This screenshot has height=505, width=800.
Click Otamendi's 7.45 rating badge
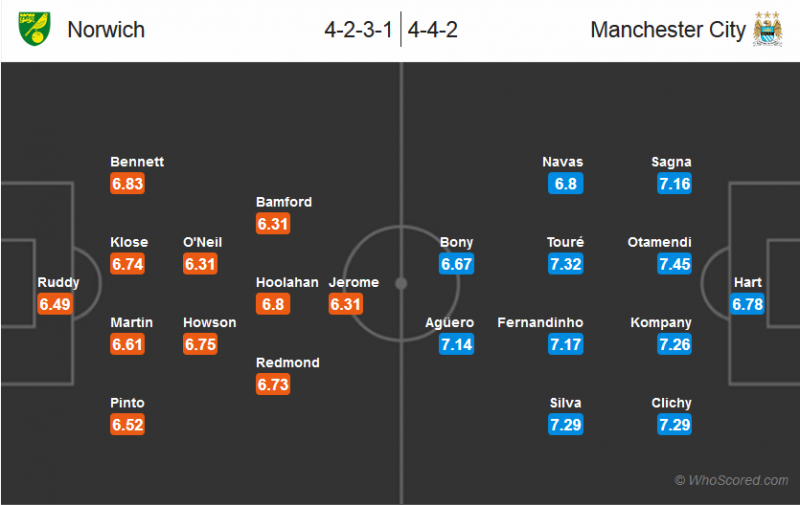tap(674, 264)
